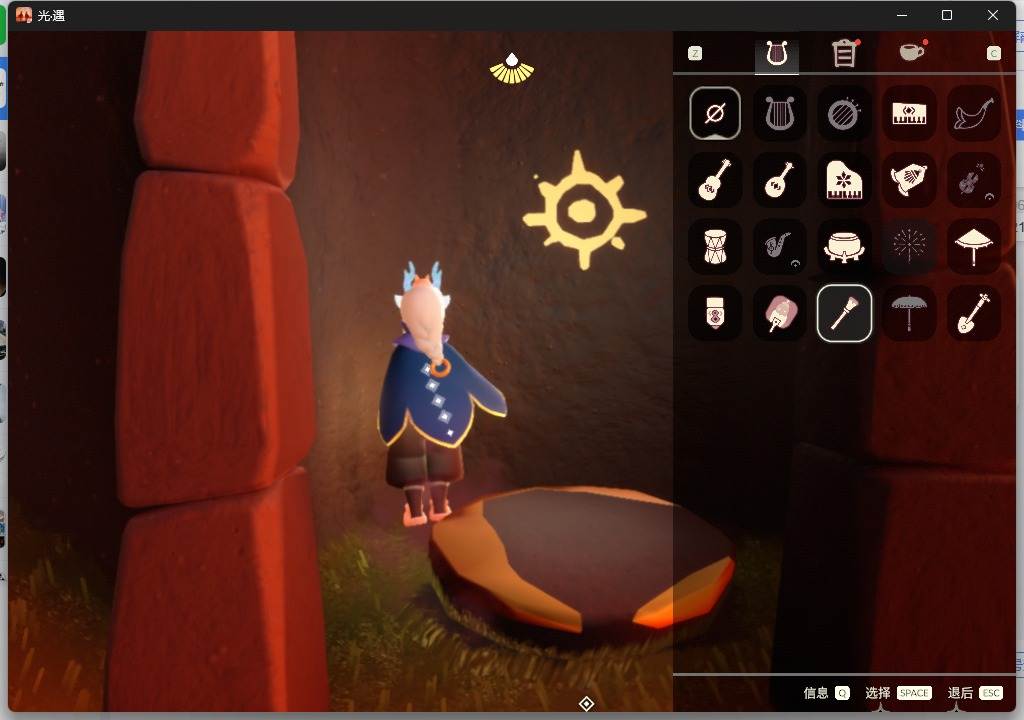Screen dimensions: 1024x720
Task: Choose the pink hand fan item
Action: pos(779,313)
